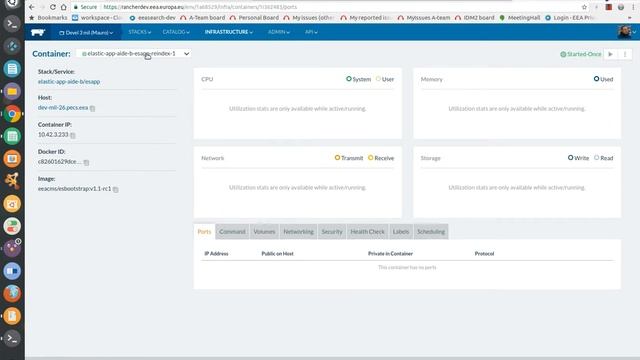Click the browser address bar URL
Screen dimensions: 640x360
tap(200, 7)
